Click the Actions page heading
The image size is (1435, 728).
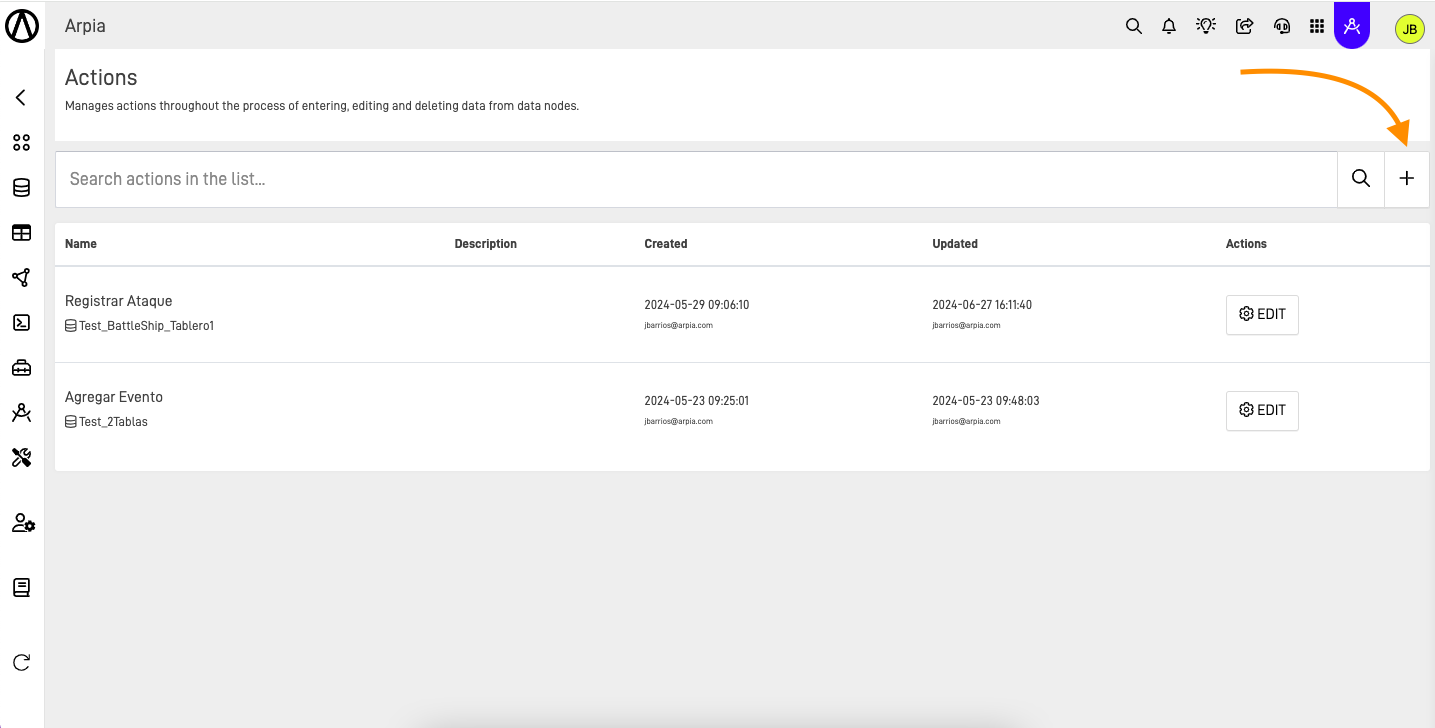[x=101, y=77]
